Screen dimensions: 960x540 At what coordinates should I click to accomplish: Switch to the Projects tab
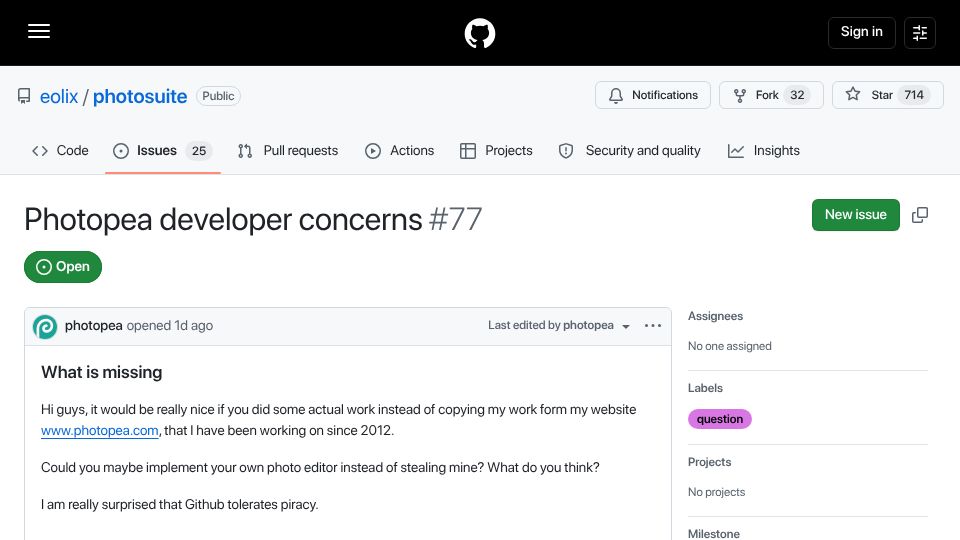[x=496, y=151]
